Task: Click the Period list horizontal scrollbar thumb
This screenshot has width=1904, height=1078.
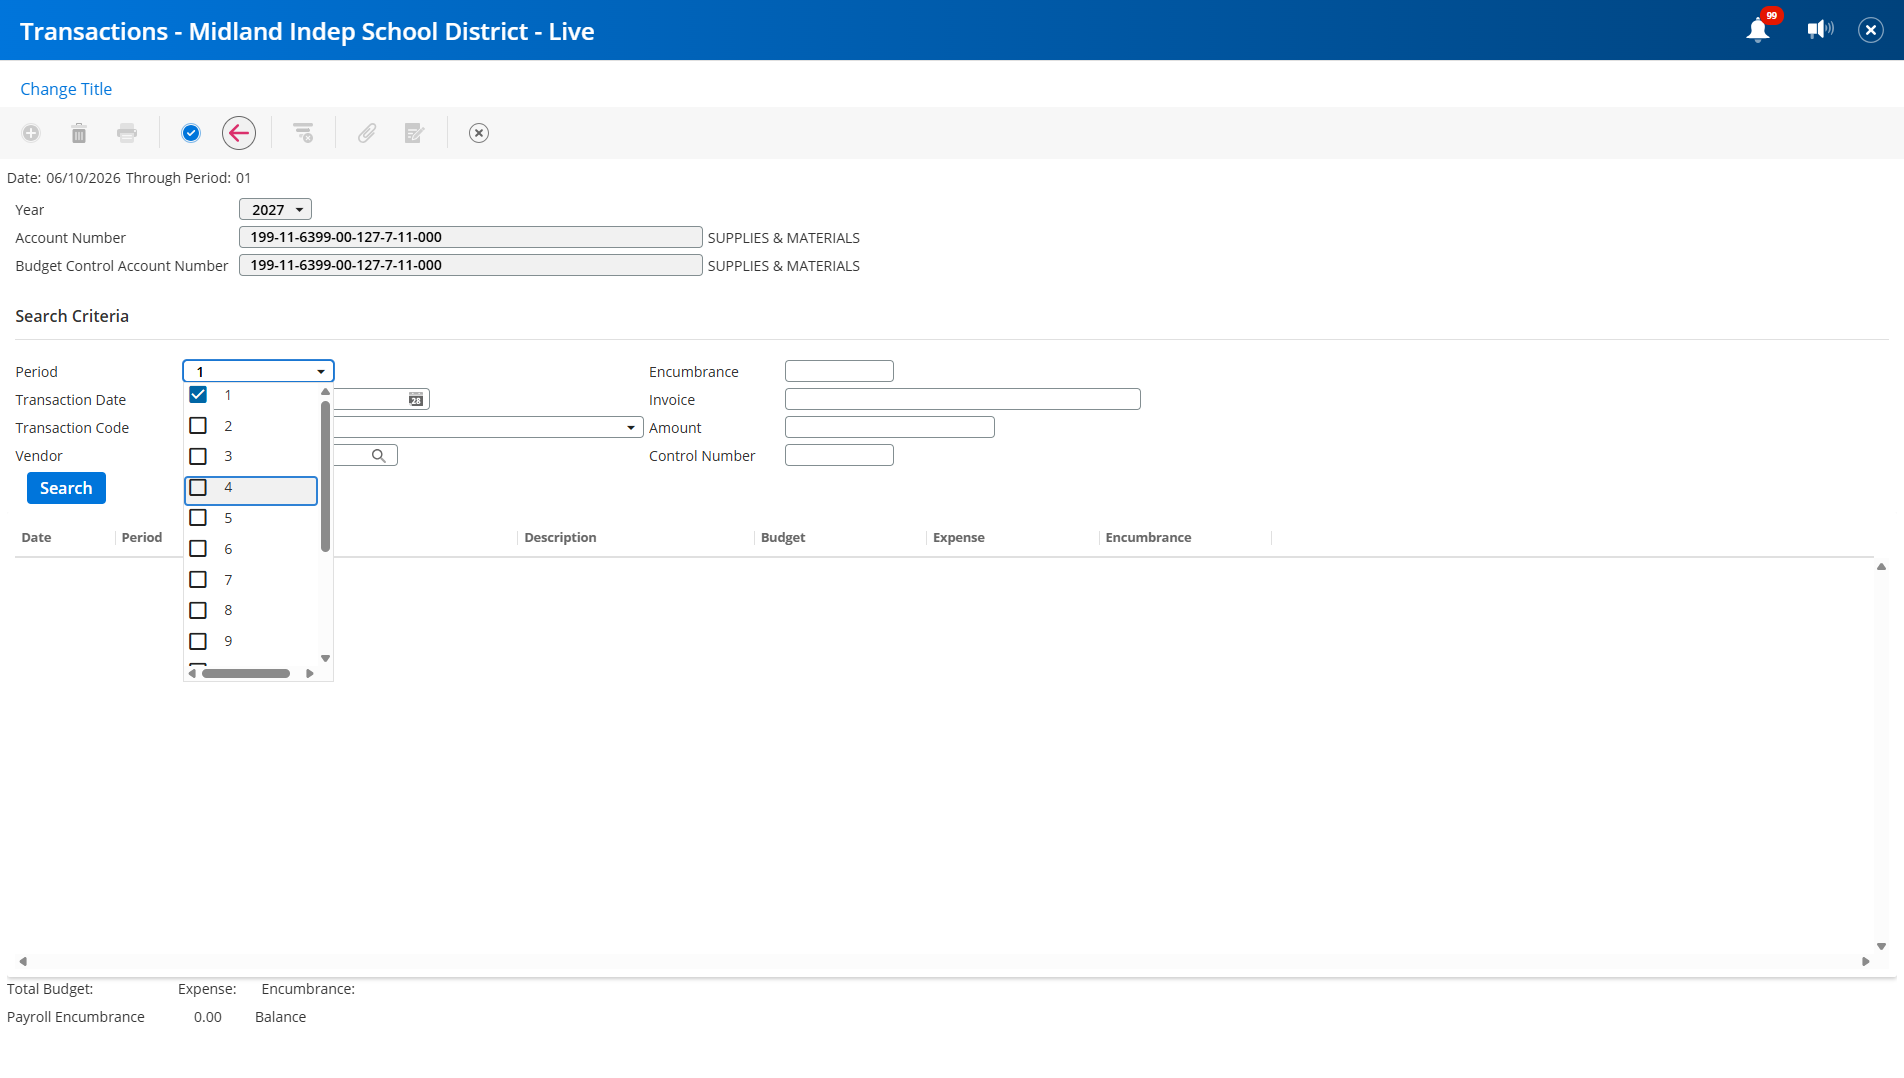Action: pyautogui.click(x=246, y=674)
